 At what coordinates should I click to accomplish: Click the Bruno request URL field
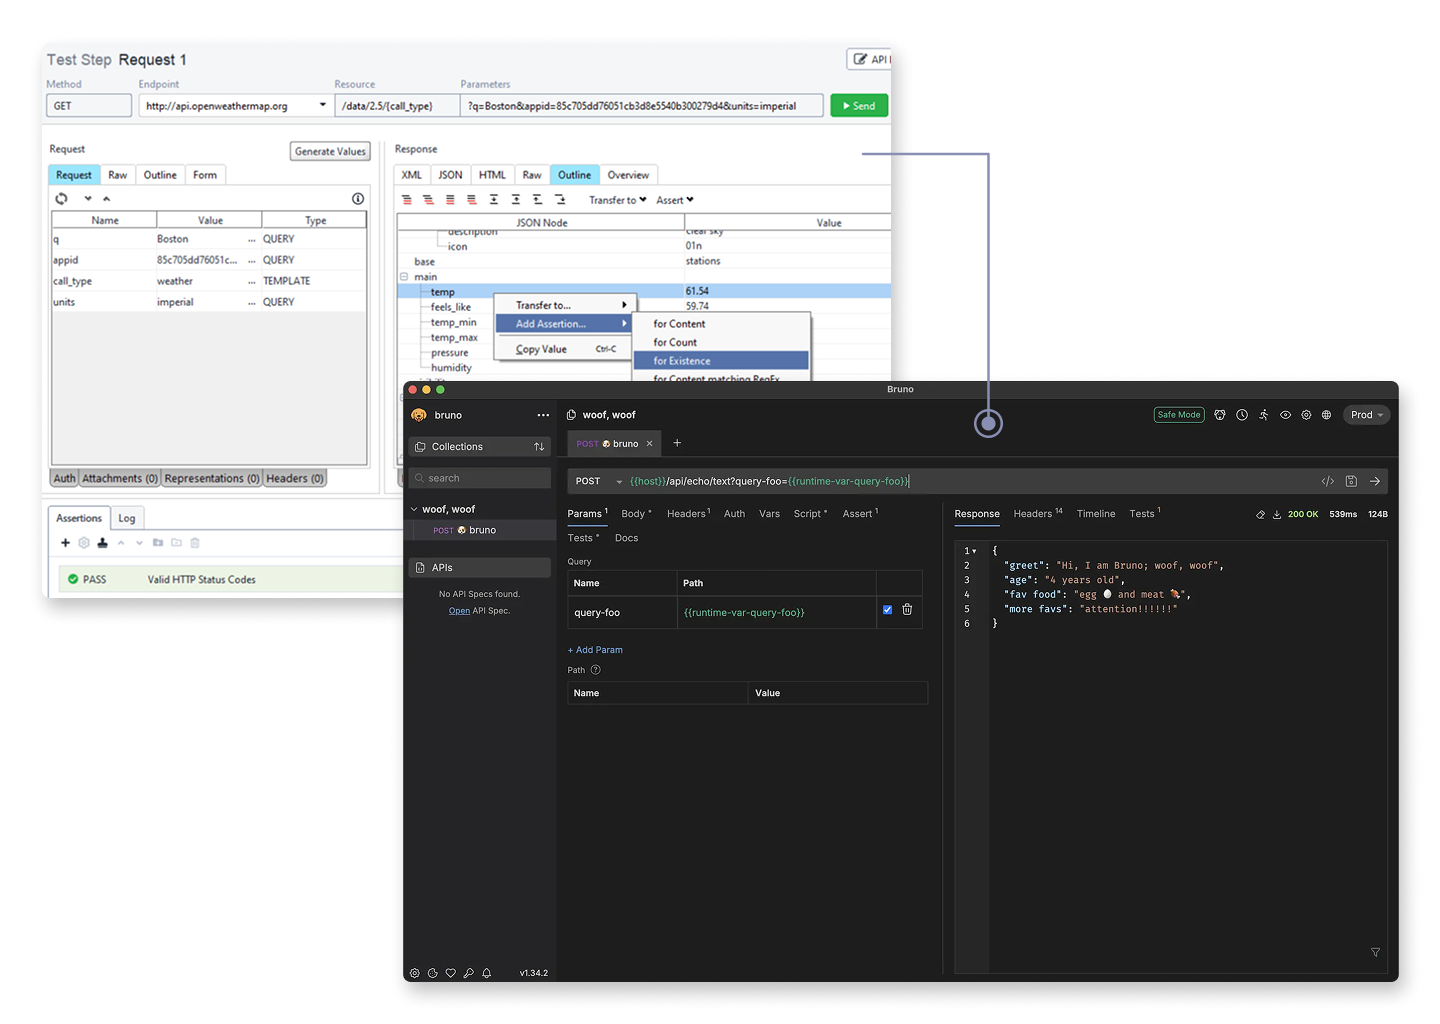[x=968, y=481]
